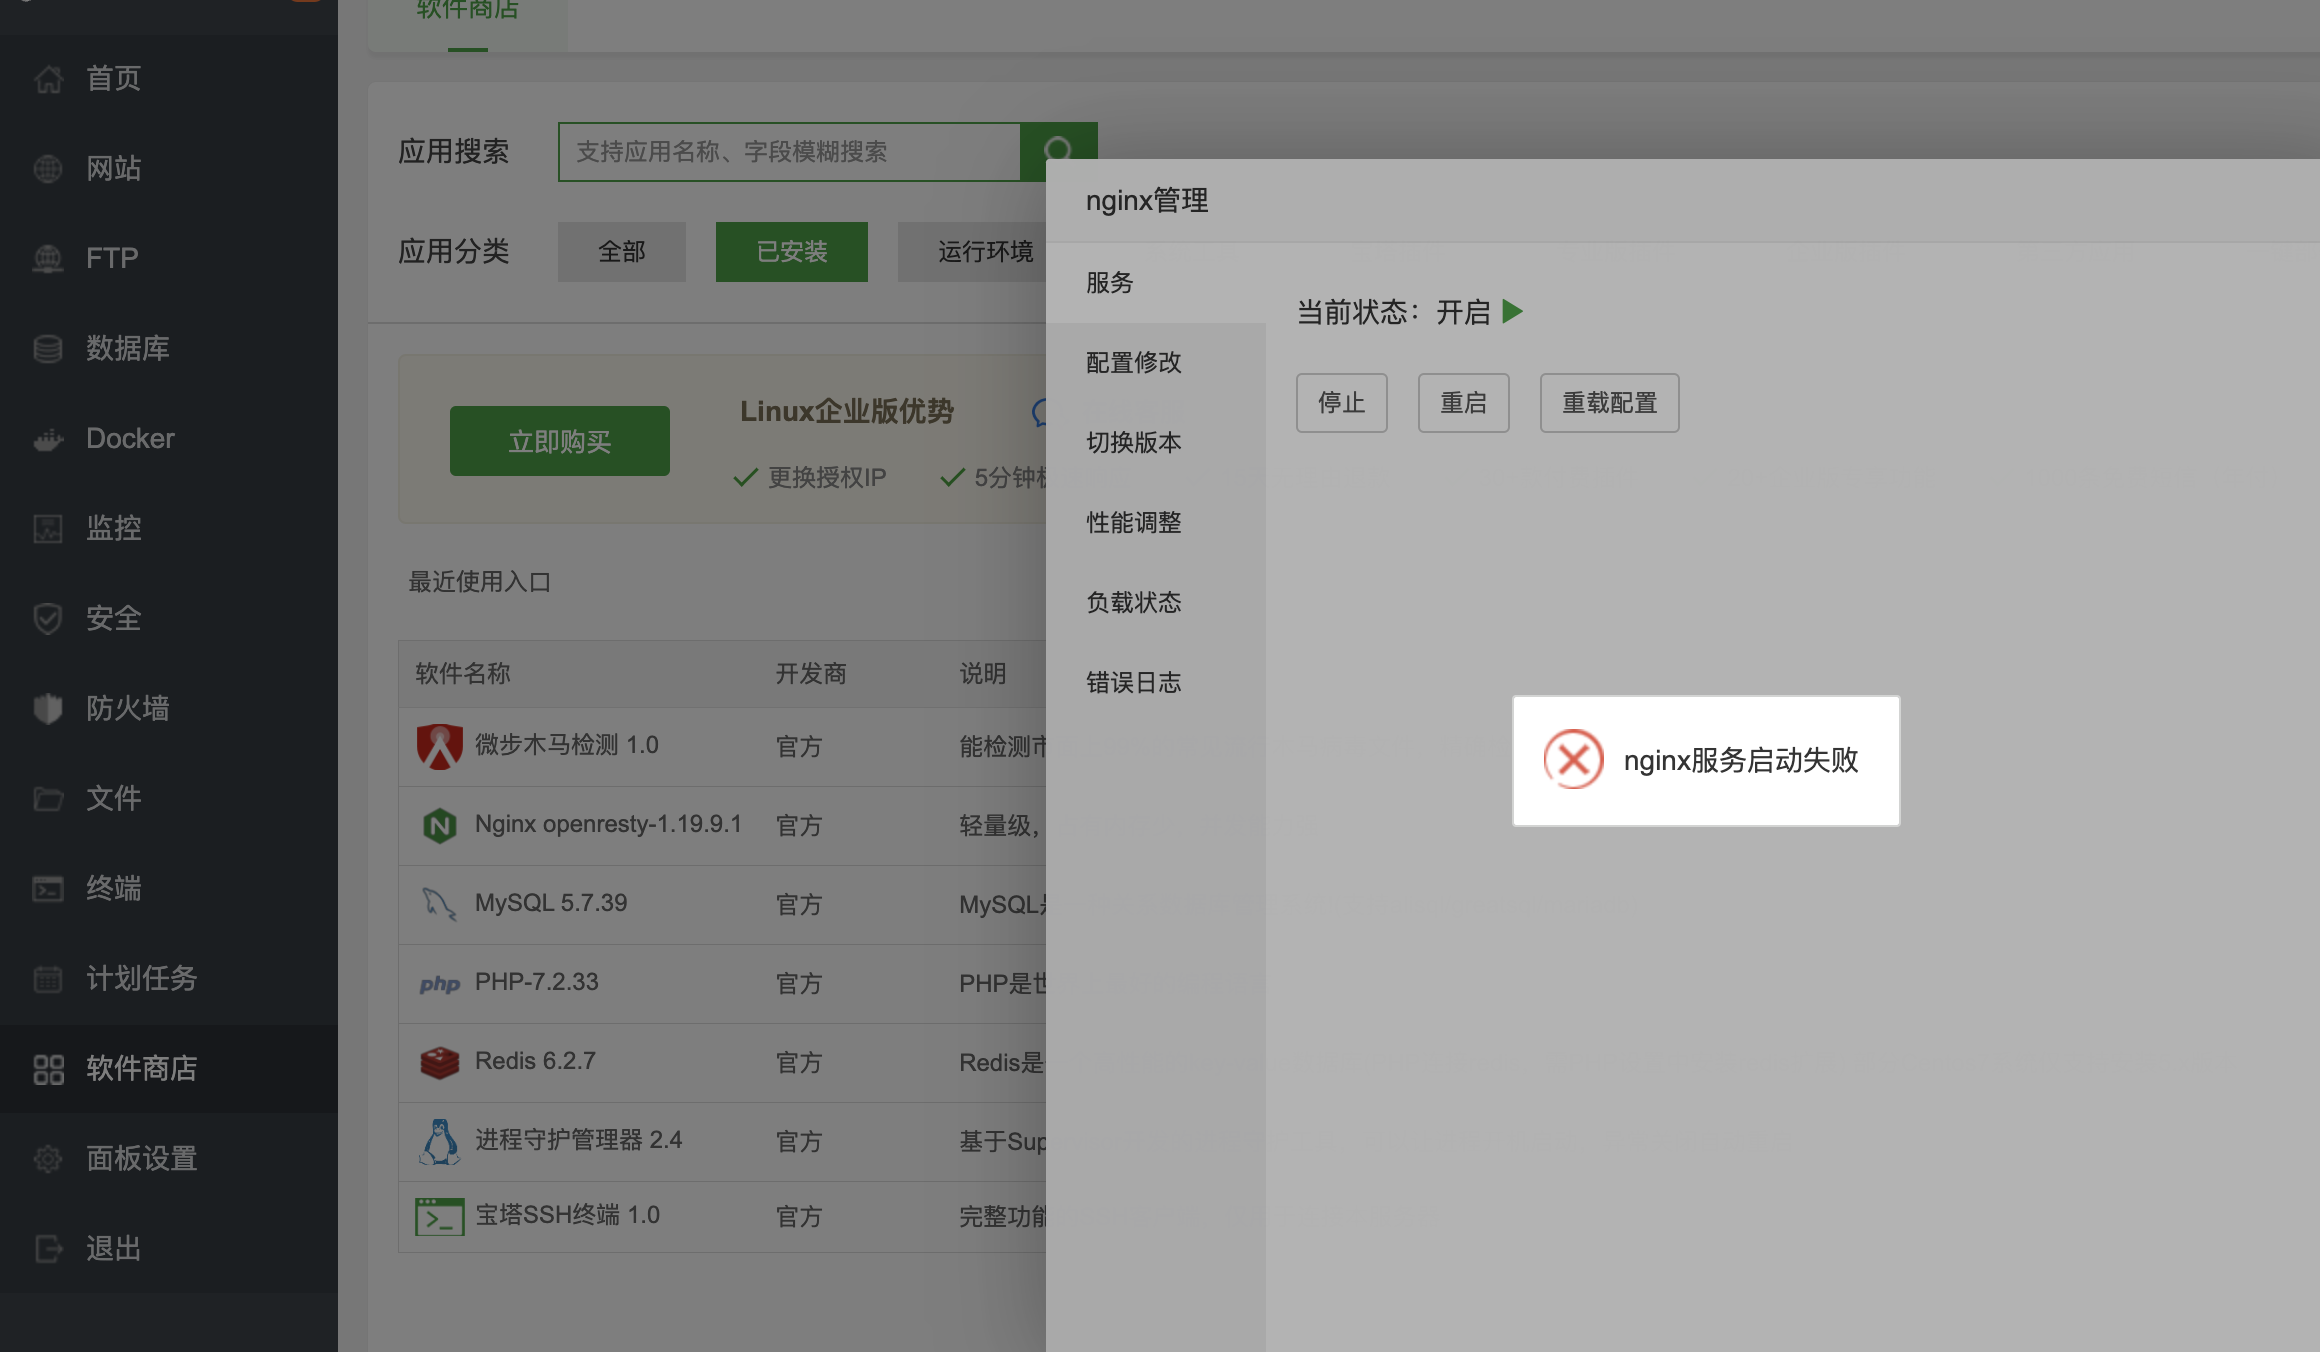Click the PHP-7.2.33 app icon

tap(440, 982)
